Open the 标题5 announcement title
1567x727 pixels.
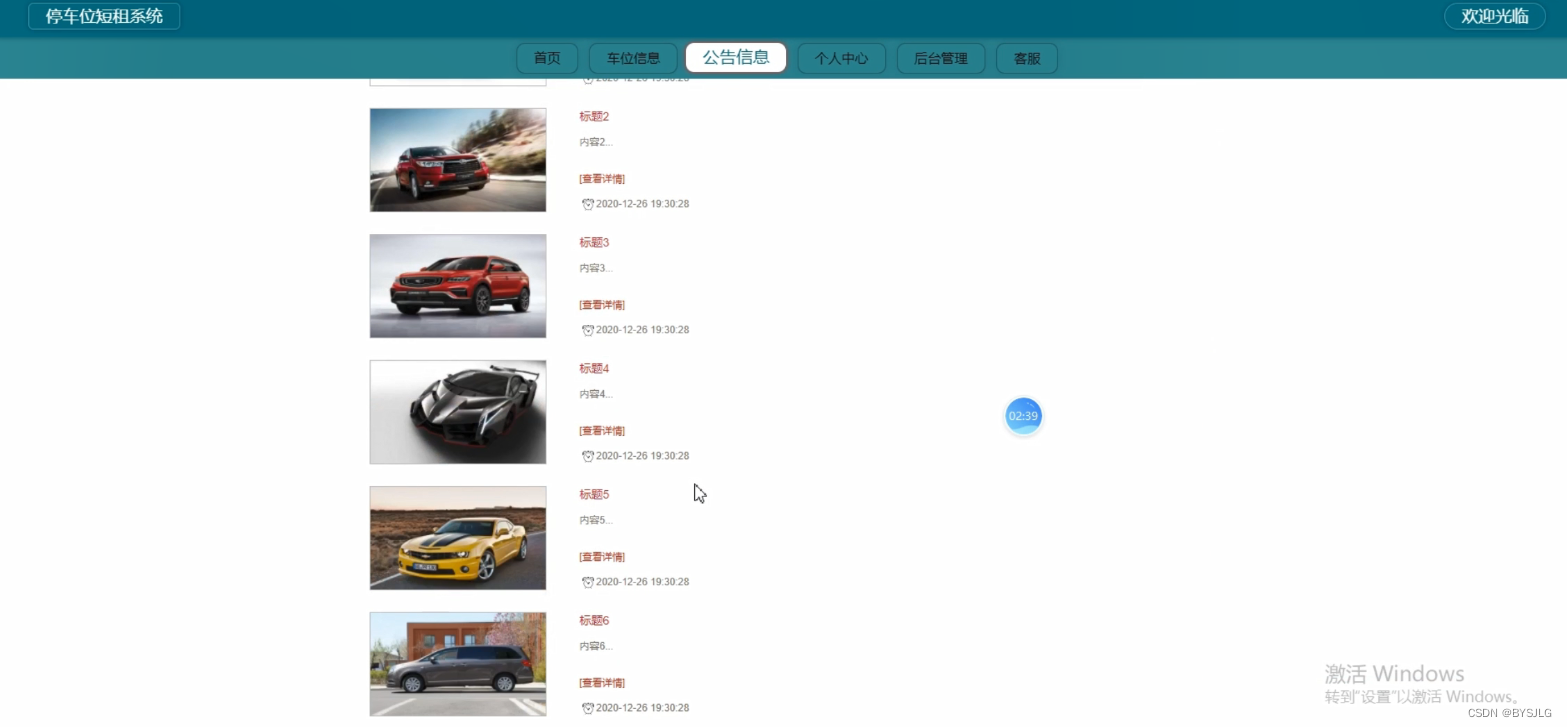coord(594,495)
